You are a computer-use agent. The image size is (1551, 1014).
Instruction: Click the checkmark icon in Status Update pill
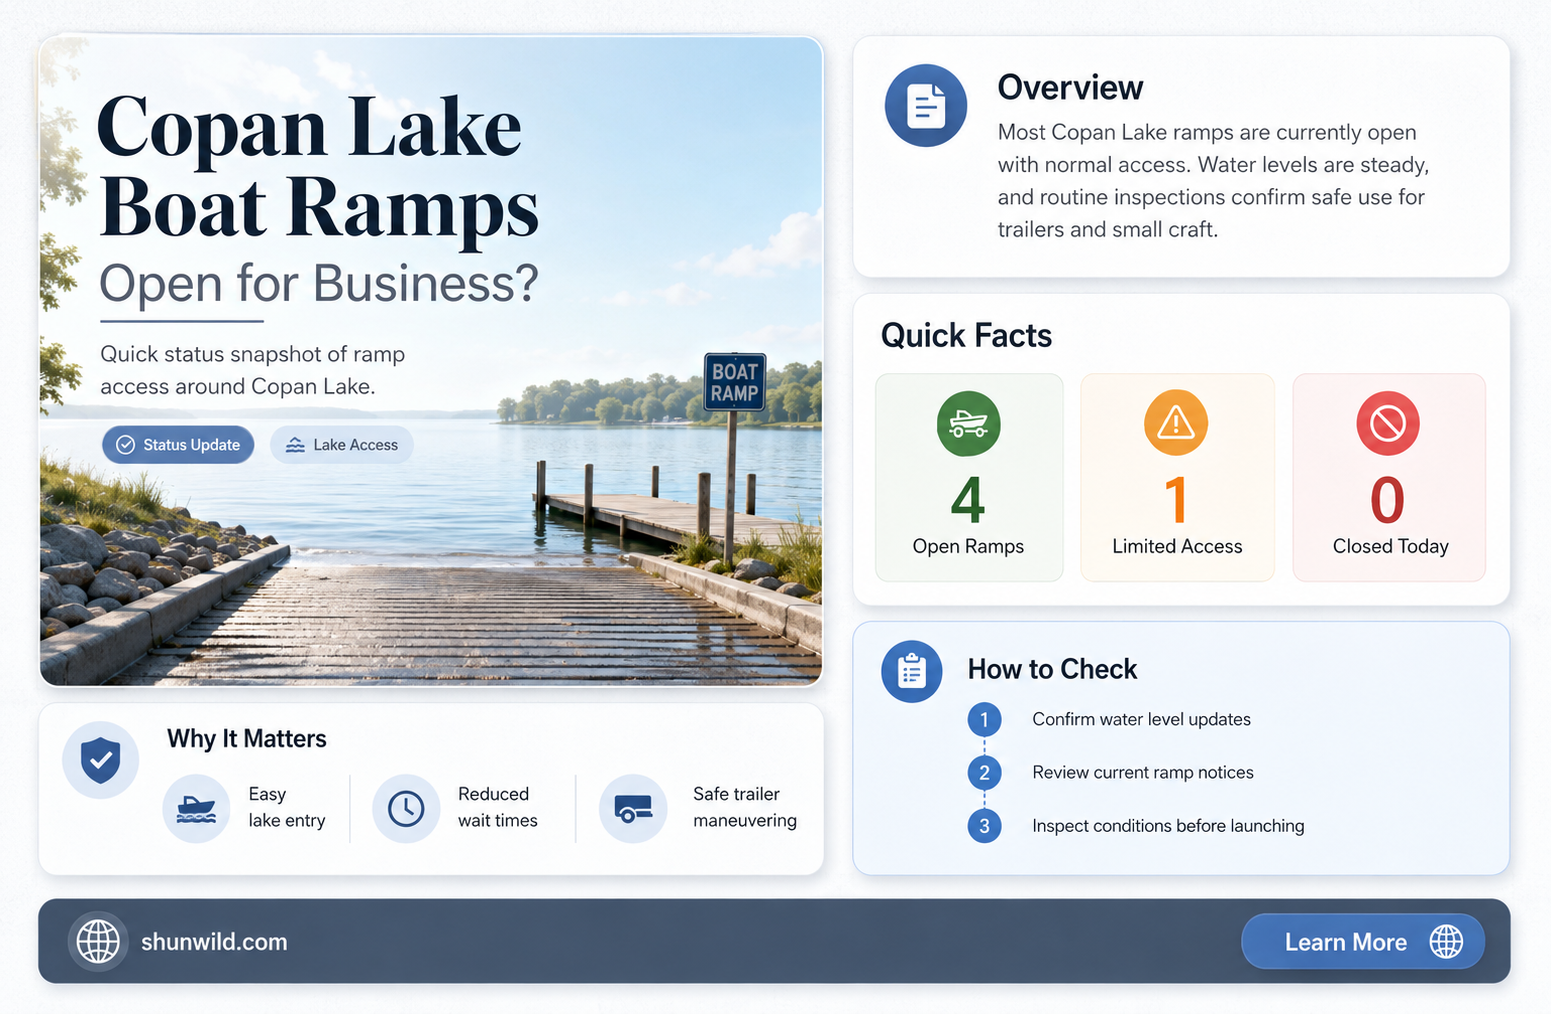pyautogui.click(x=125, y=445)
